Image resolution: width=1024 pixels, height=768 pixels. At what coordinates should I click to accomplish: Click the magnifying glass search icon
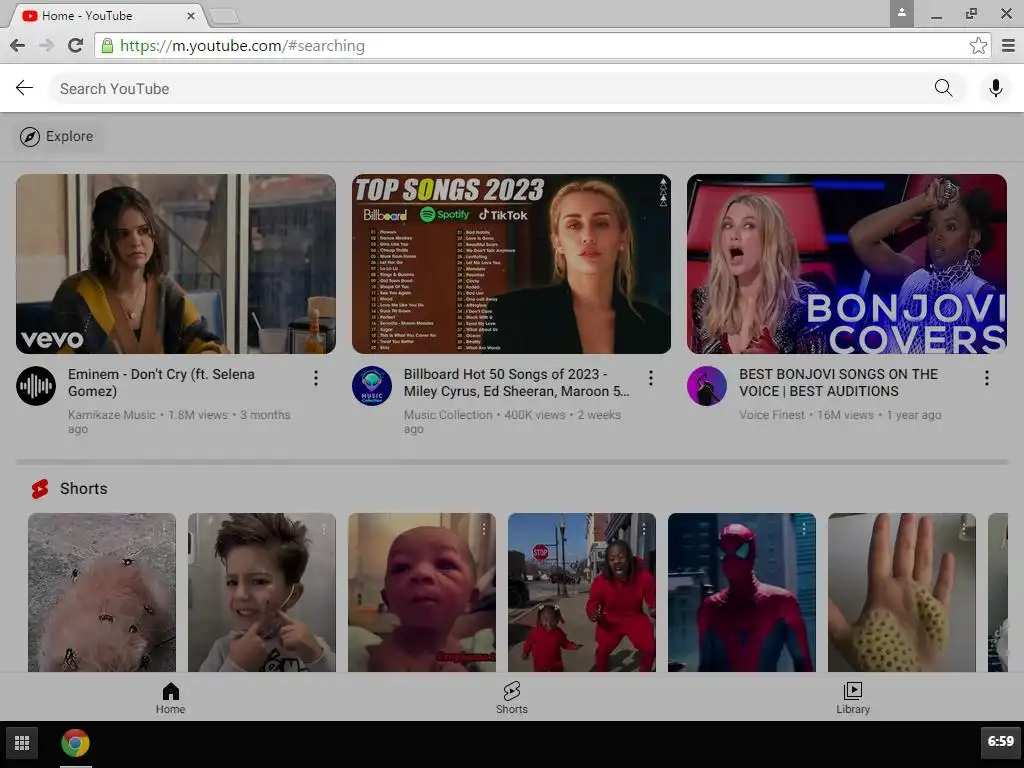(943, 88)
